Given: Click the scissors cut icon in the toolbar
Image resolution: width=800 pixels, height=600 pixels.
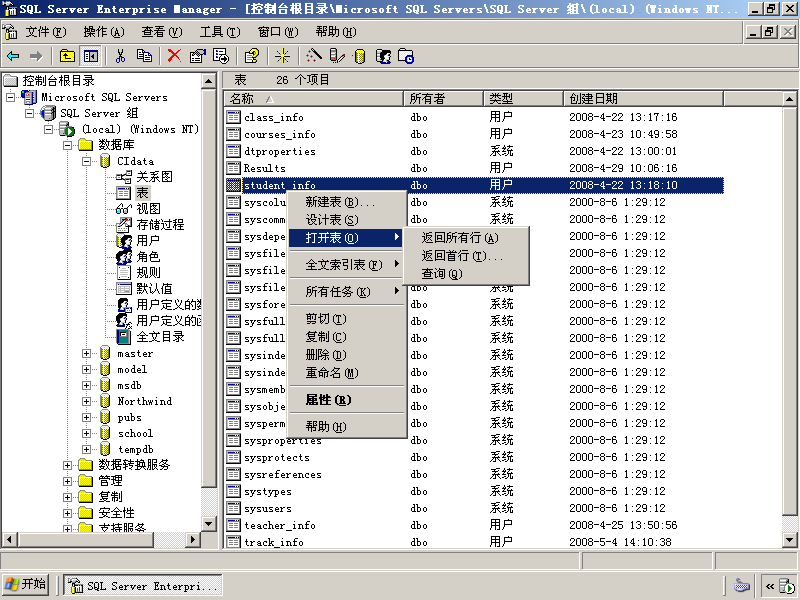Looking at the screenshot, I should coord(120,56).
